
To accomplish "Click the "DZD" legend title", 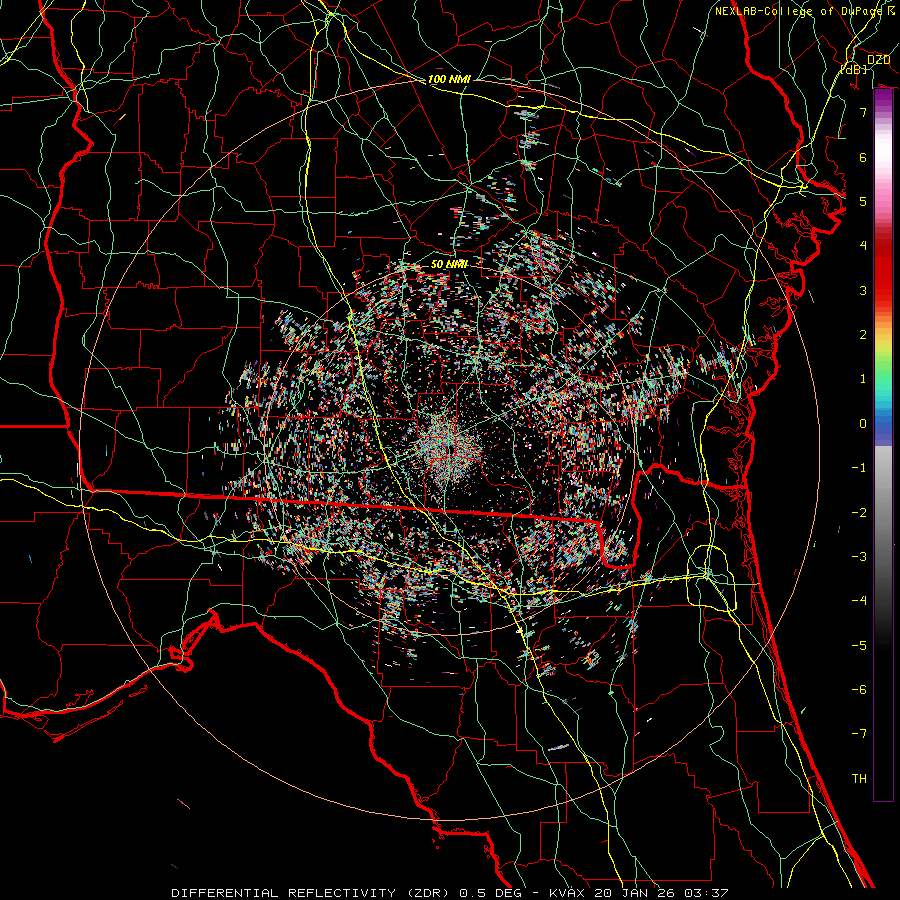I will pos(878,60).
